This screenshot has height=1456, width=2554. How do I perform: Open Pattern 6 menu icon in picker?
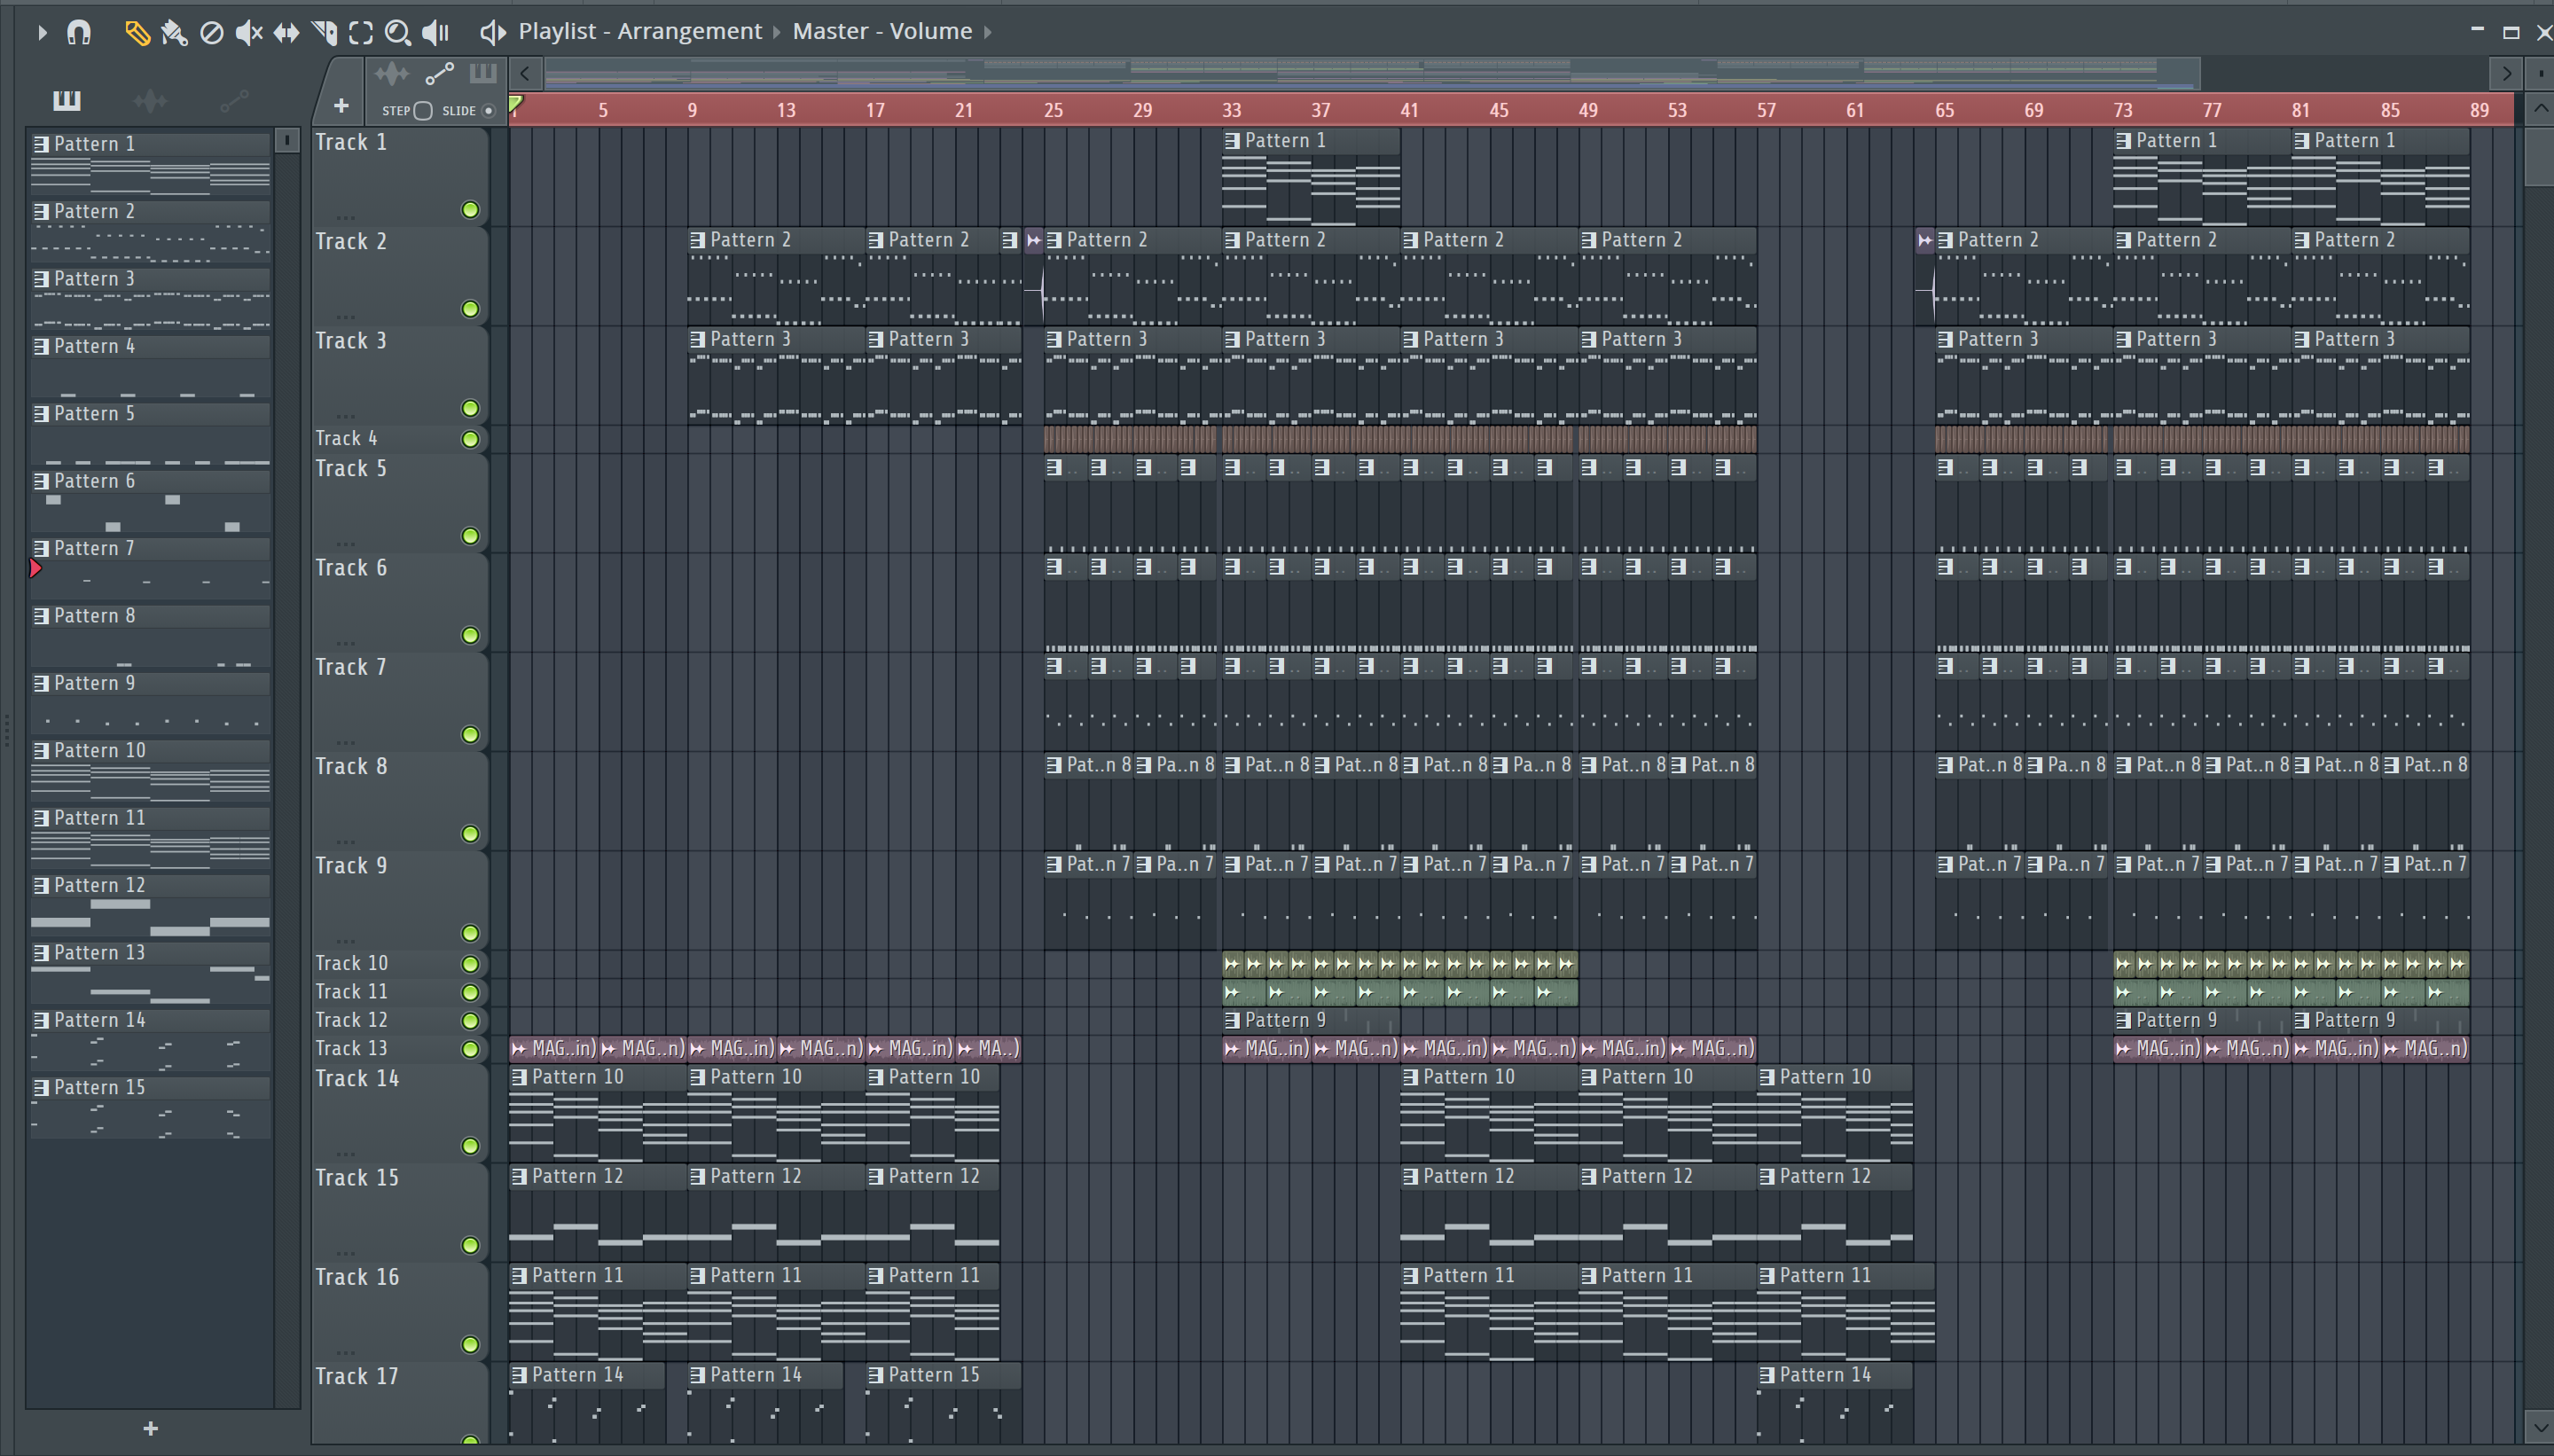tap(41, 481)
